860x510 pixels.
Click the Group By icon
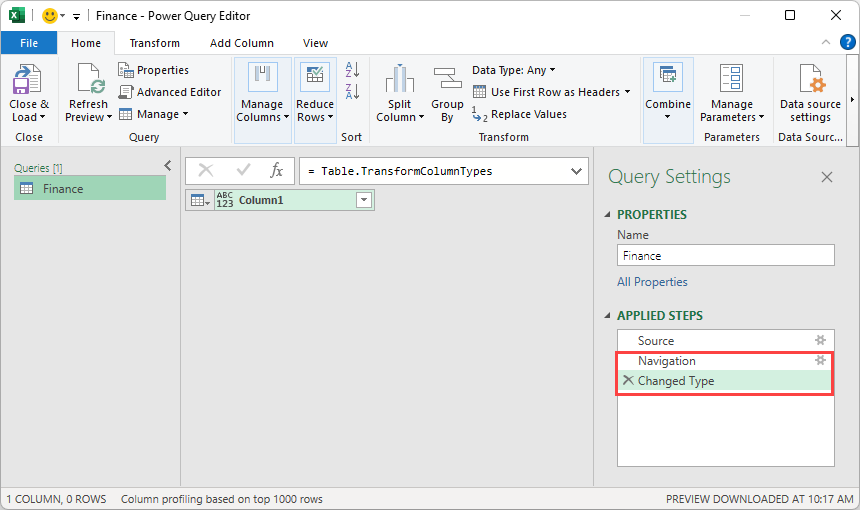pos(448,78)
